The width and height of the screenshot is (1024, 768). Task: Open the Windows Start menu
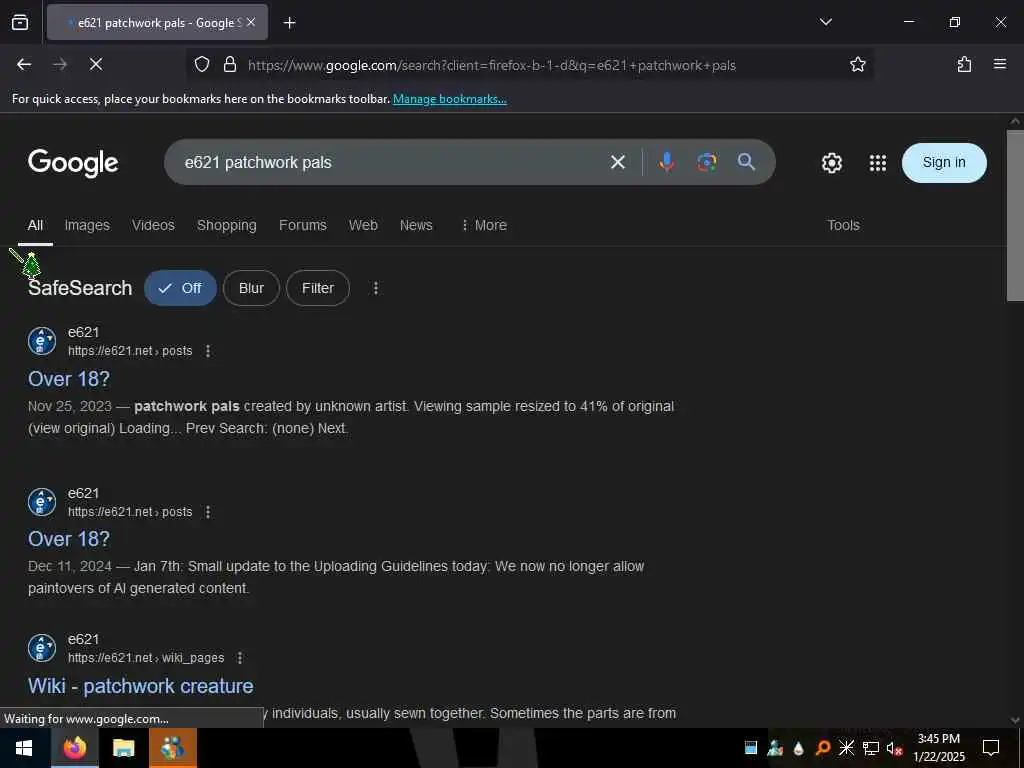24,748
